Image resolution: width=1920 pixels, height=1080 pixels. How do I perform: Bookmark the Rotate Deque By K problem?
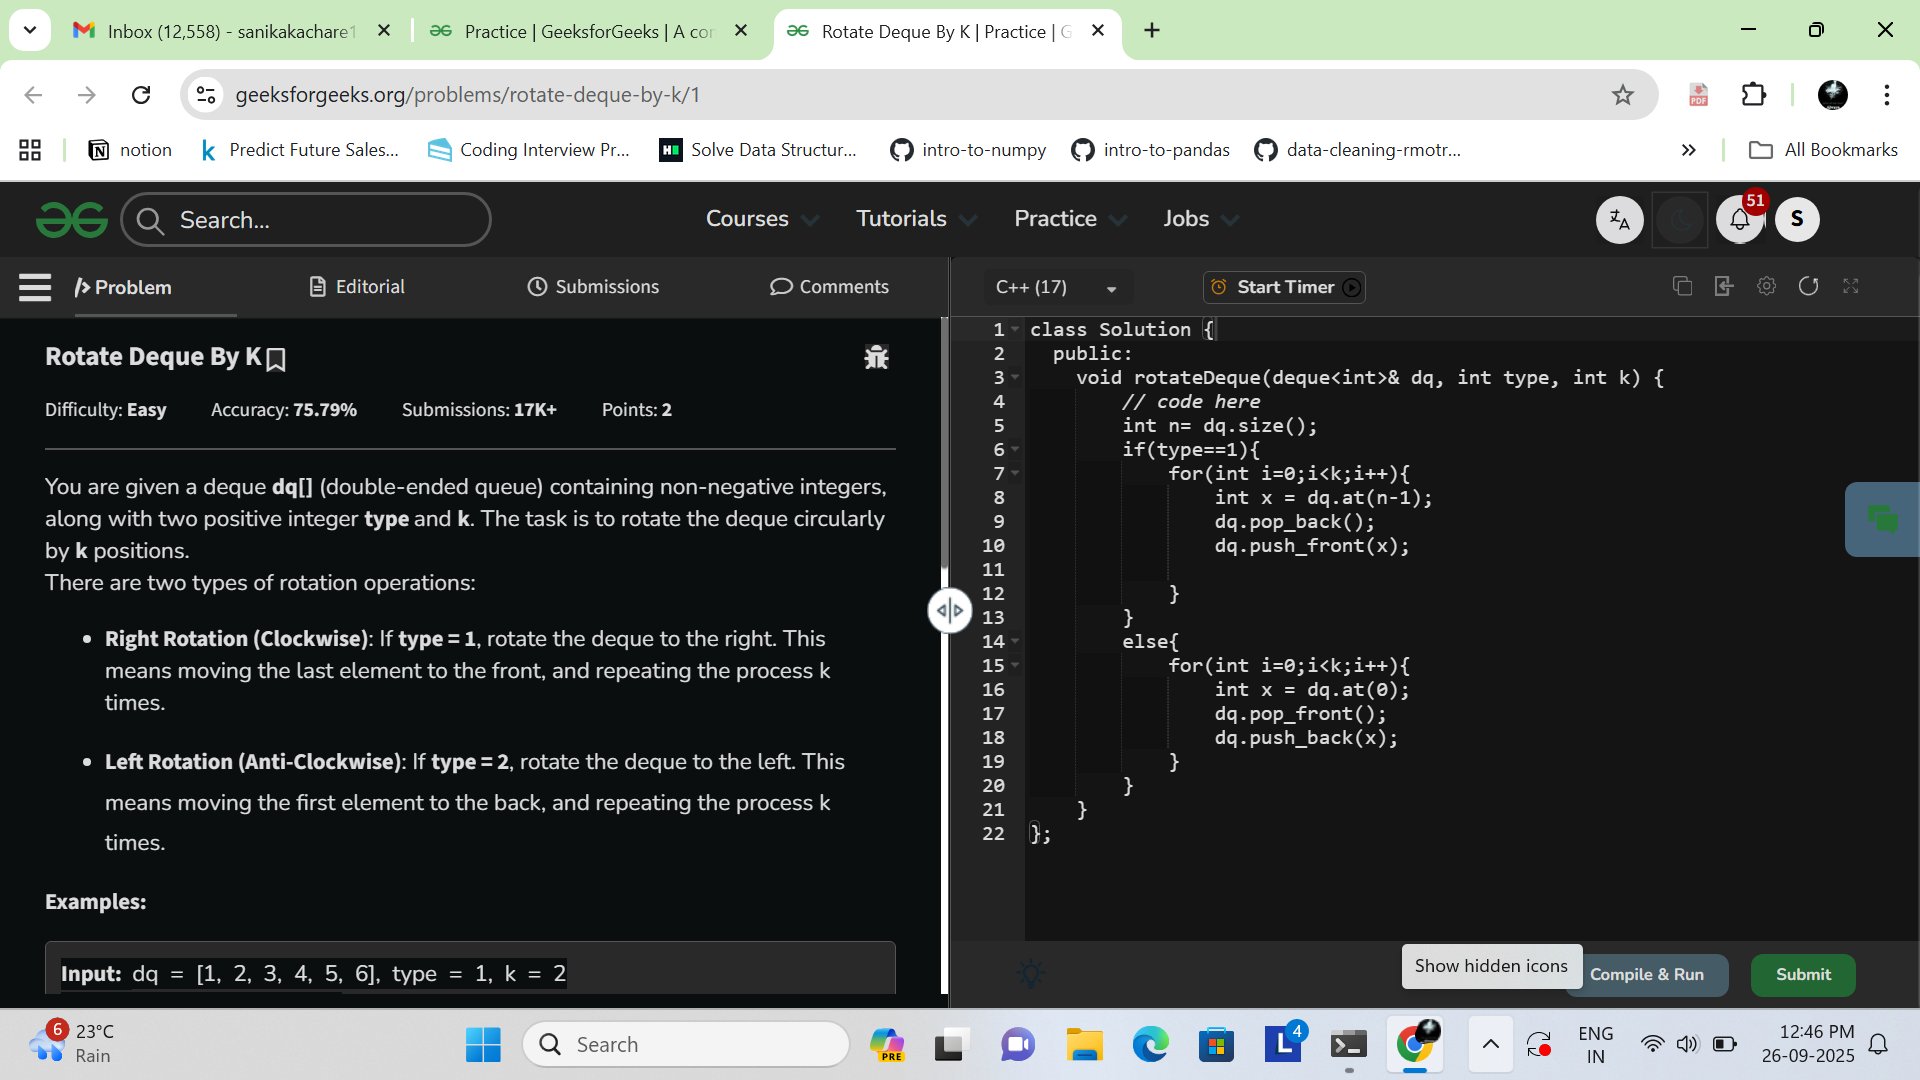[x=277, y=359]
